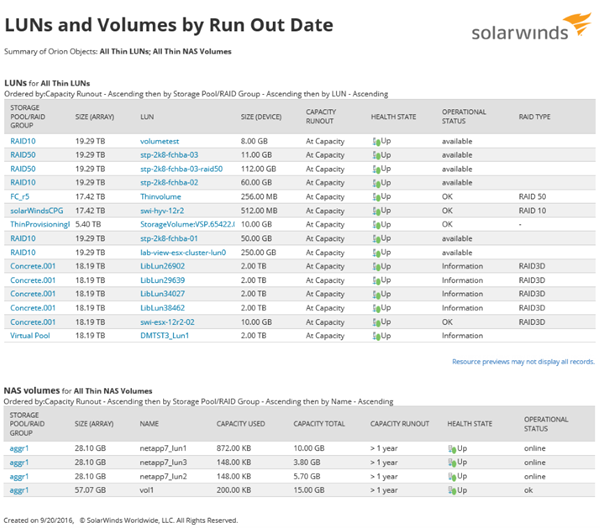Image resolution: width=600 pixels, height=529 pixels.
Task: Open the volumetest LUN link
Action: coord(158,142)
